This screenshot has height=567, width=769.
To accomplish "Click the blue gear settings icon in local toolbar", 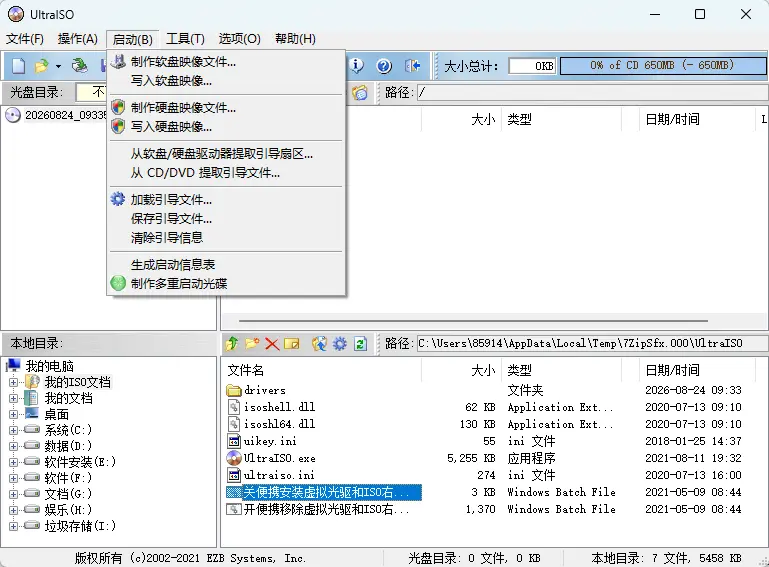I will [x=339, y=343].
